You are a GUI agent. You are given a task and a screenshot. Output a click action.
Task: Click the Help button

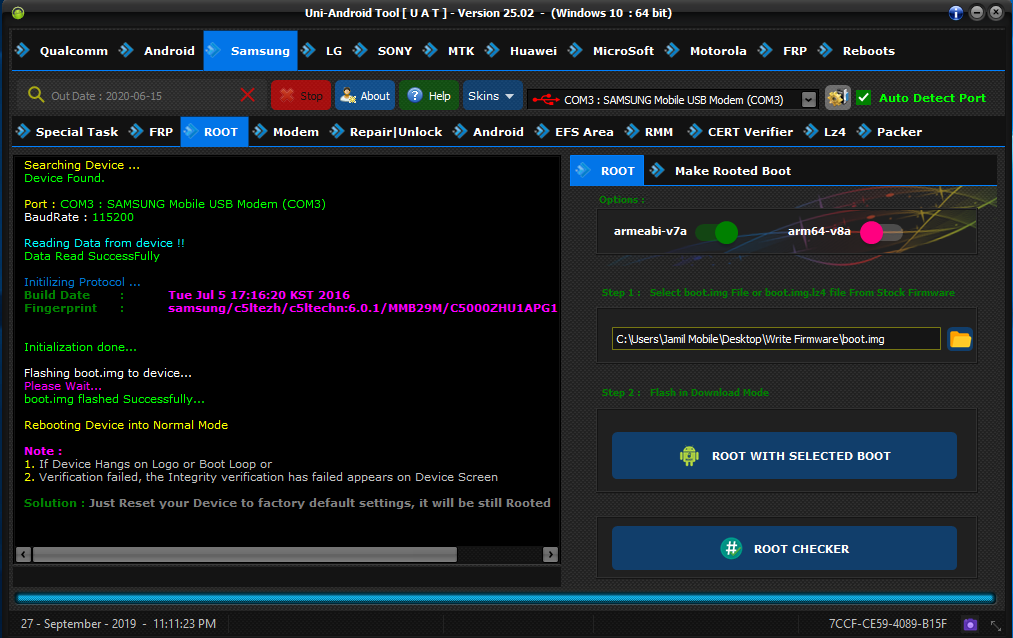pyautogui.click(x=429, y=96)
